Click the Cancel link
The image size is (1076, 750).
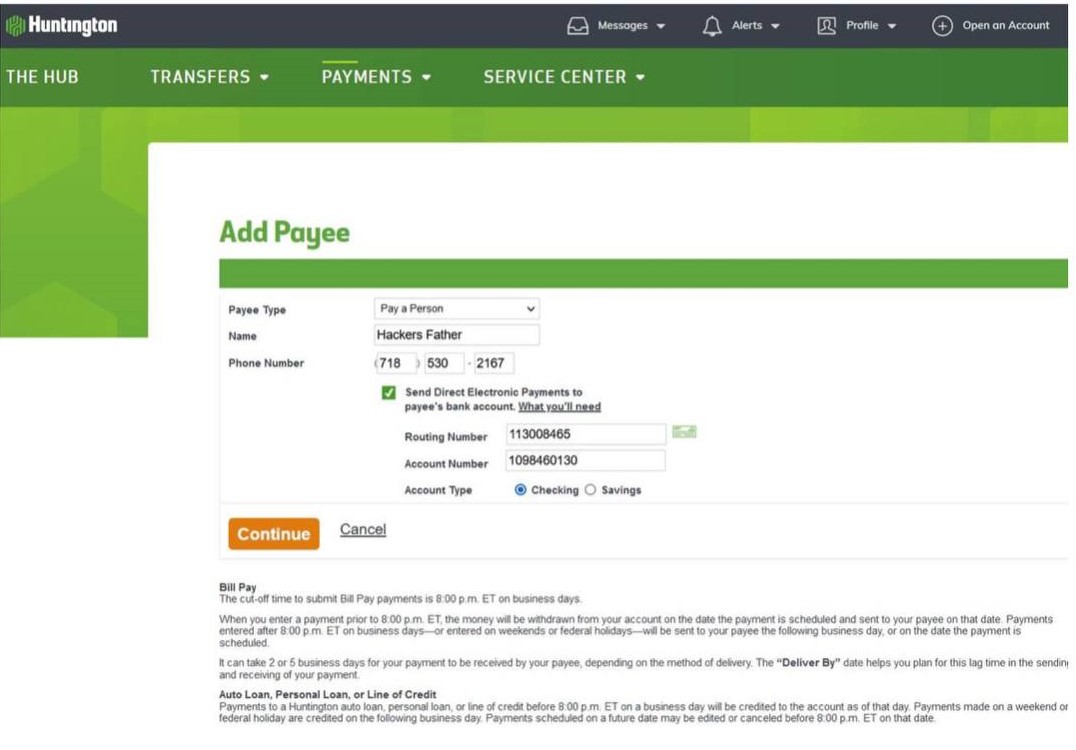362,530
